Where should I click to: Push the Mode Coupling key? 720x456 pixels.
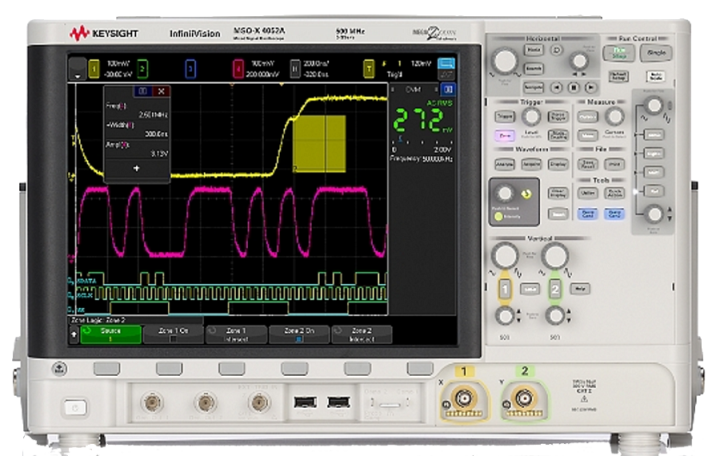tap(558, 135)
